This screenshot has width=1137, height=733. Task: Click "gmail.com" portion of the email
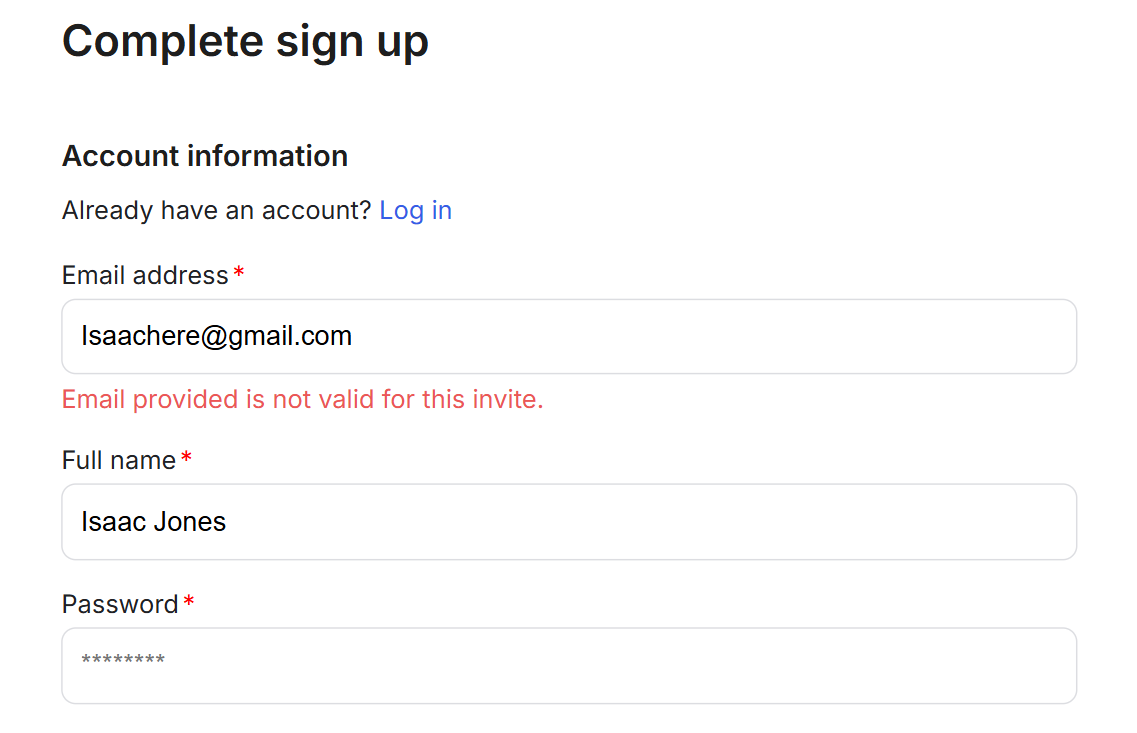(x=290, y=336)
